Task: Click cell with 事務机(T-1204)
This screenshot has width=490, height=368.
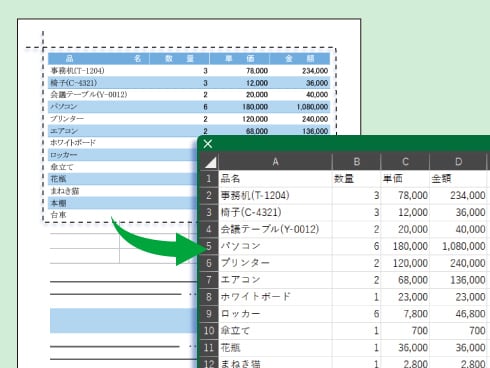Action: tap(275, 196)
